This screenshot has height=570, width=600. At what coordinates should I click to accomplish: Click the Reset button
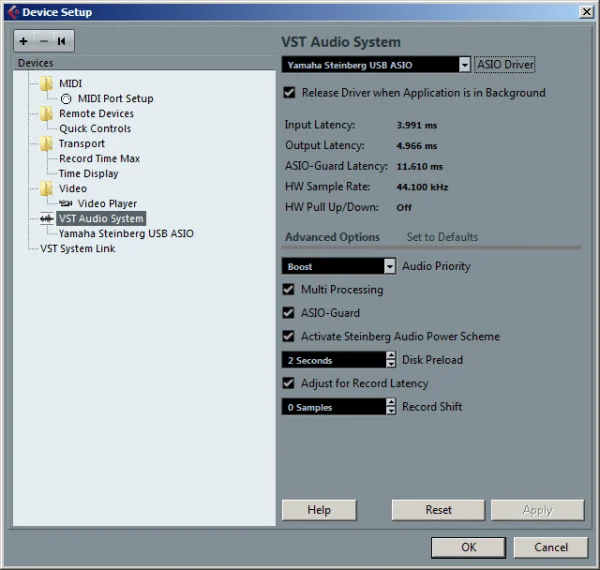[439, 510]
